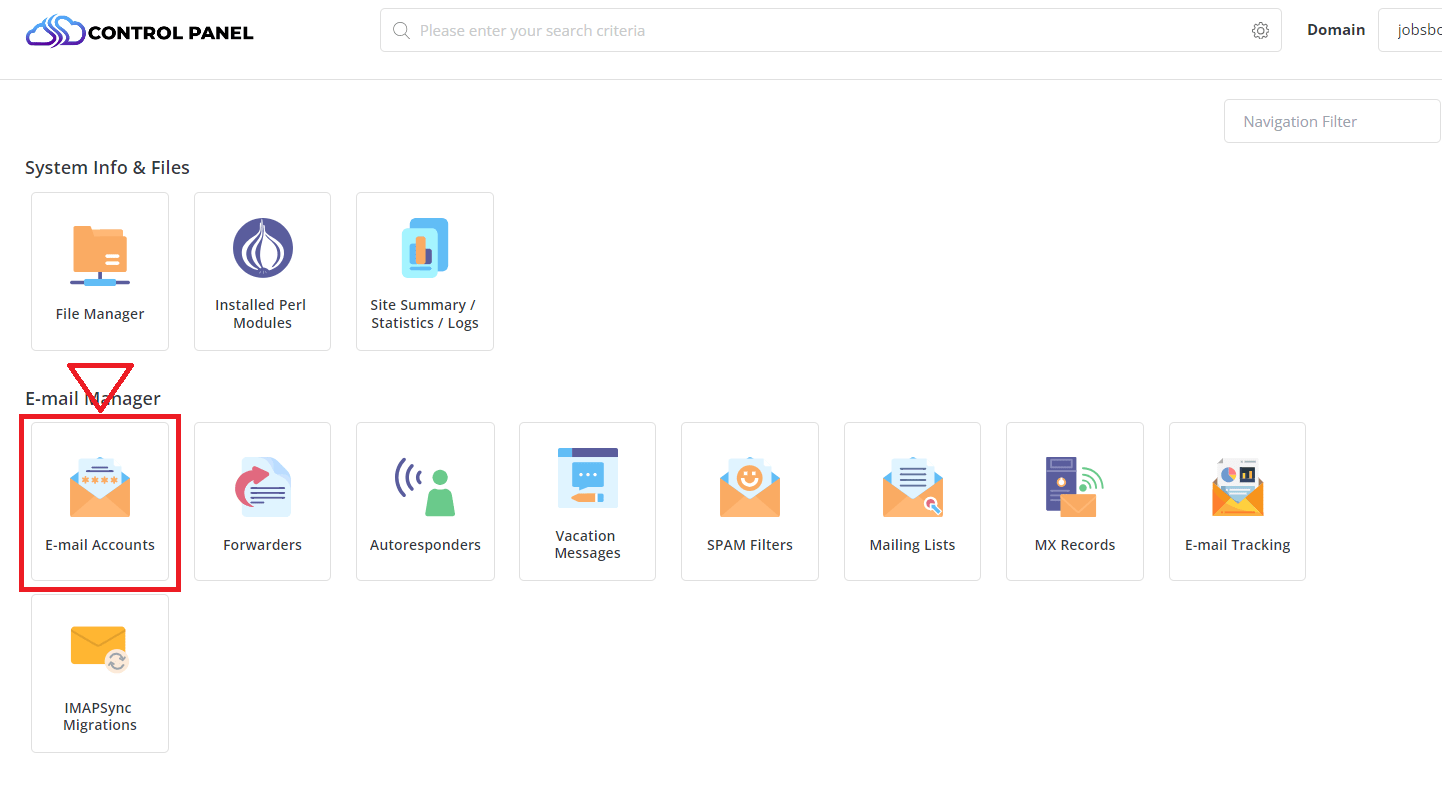
Task: Open Autoresponders
Action: click(424, 500)
